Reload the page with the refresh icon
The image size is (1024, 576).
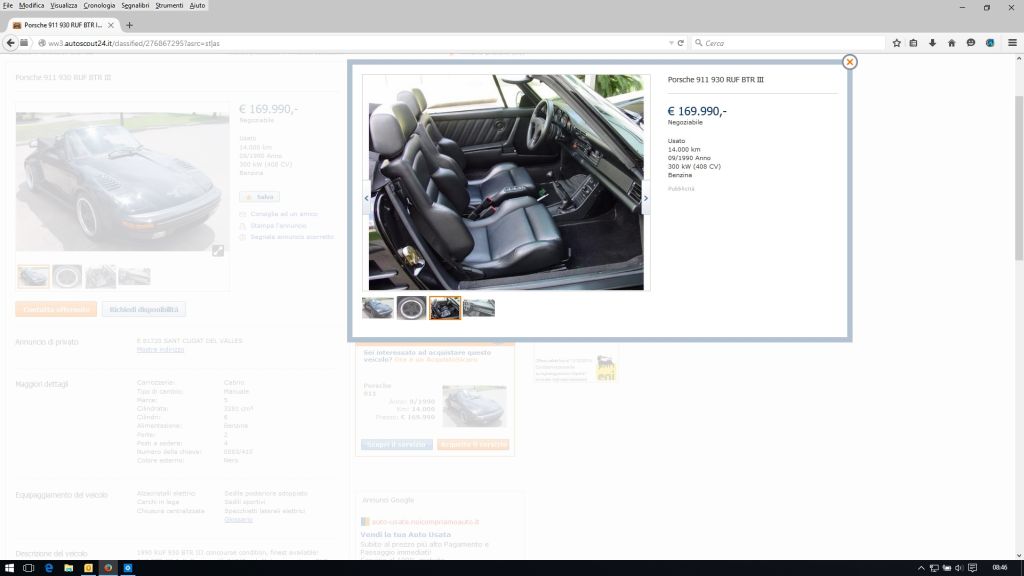coord(680,43)
